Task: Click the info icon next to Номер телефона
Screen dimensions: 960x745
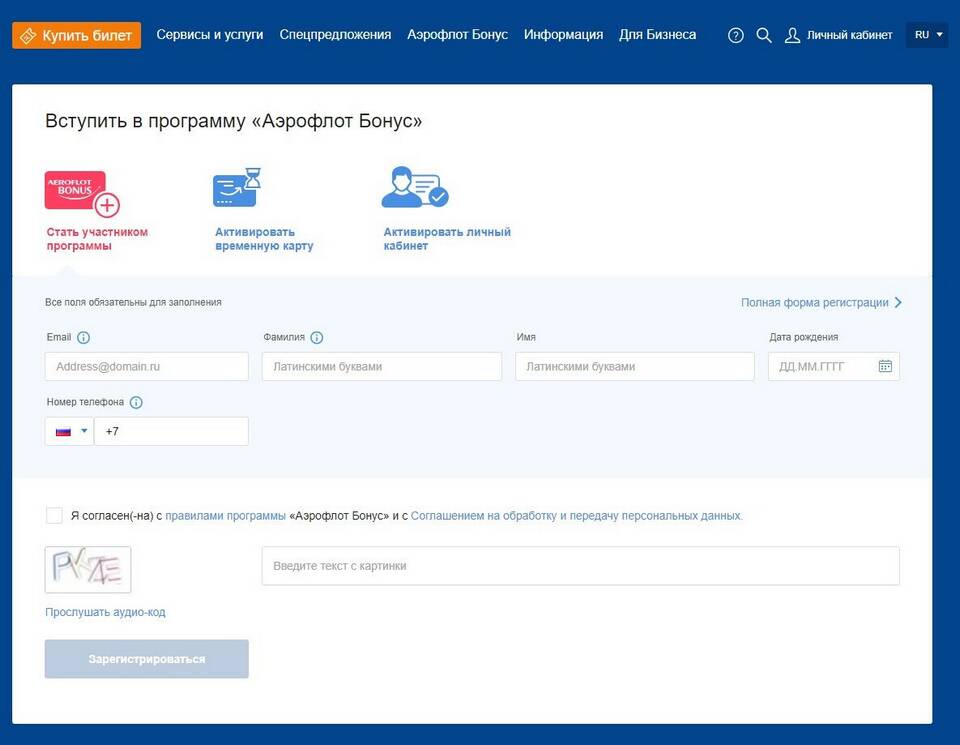Action: click(x=137, y=403)
